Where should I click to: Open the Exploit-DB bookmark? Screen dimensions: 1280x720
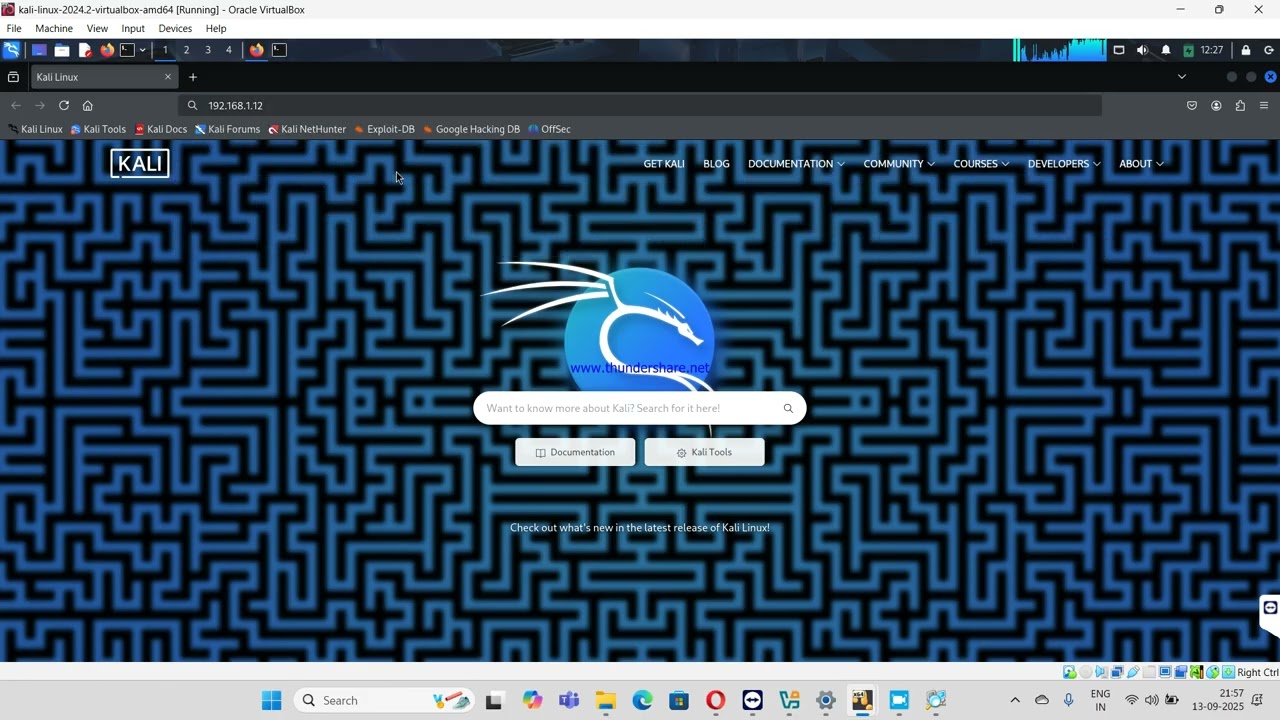tap(384, 129)
